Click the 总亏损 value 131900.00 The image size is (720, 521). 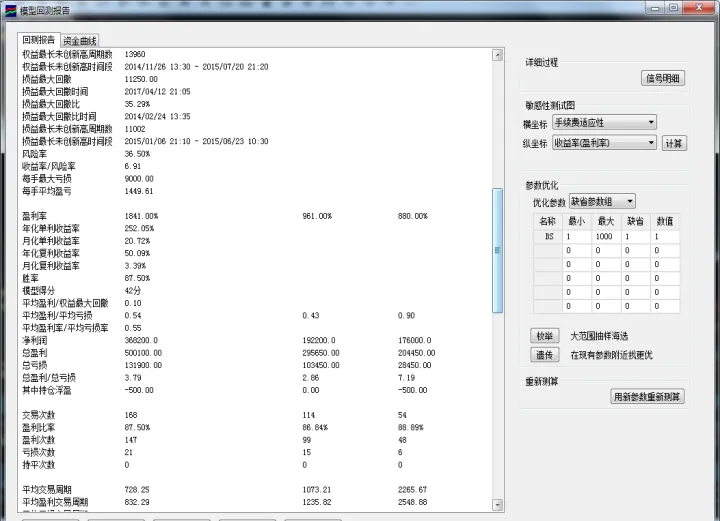pos(143,365)
